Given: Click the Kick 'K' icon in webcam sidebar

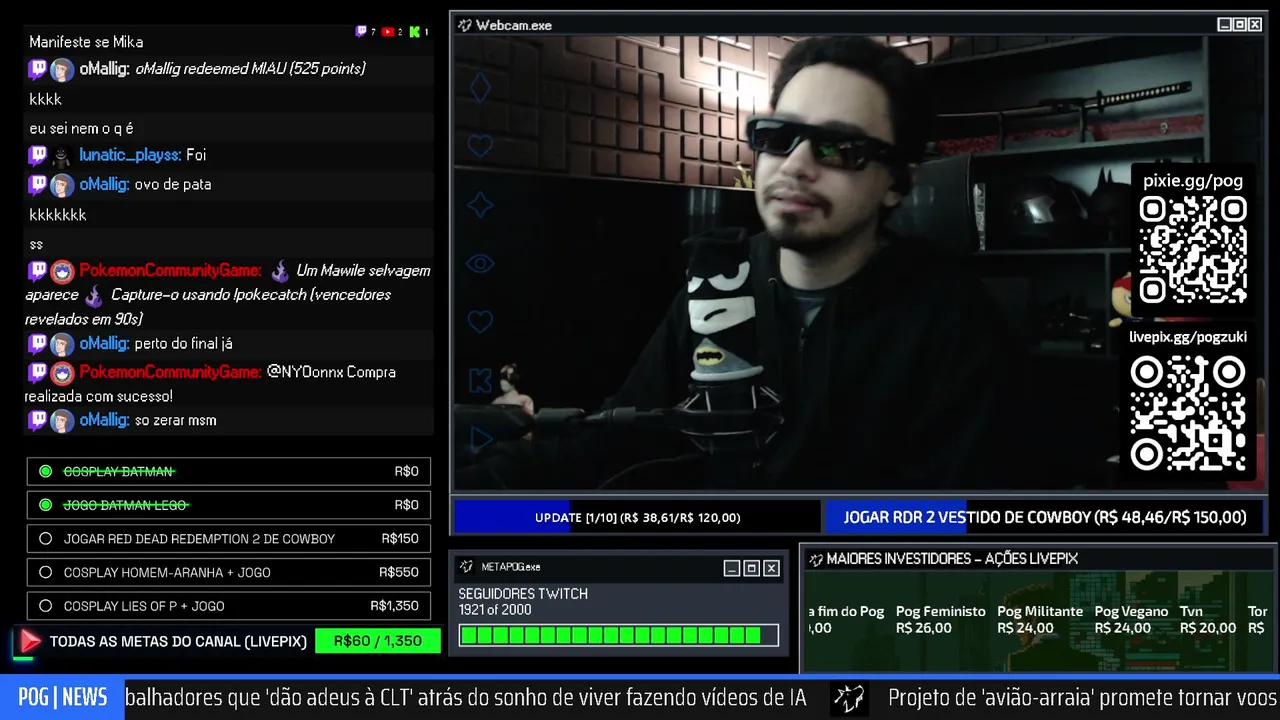Looking at the screenshot, I should click(x=480, y=380).
